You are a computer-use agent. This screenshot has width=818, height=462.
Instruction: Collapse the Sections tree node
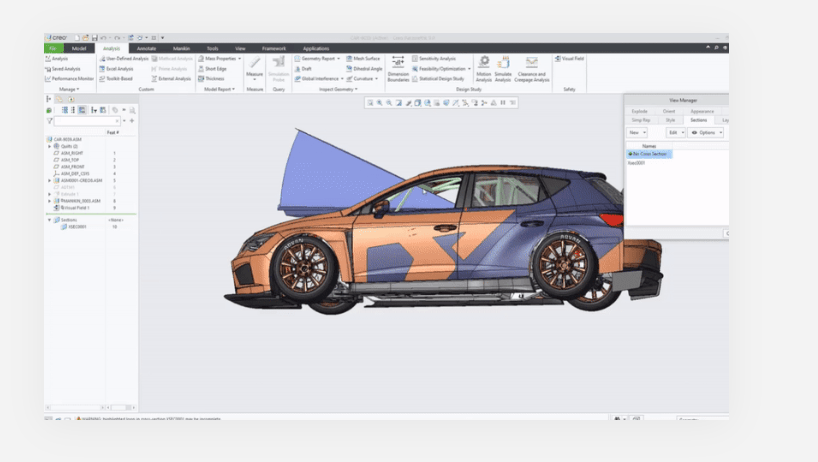50,220
